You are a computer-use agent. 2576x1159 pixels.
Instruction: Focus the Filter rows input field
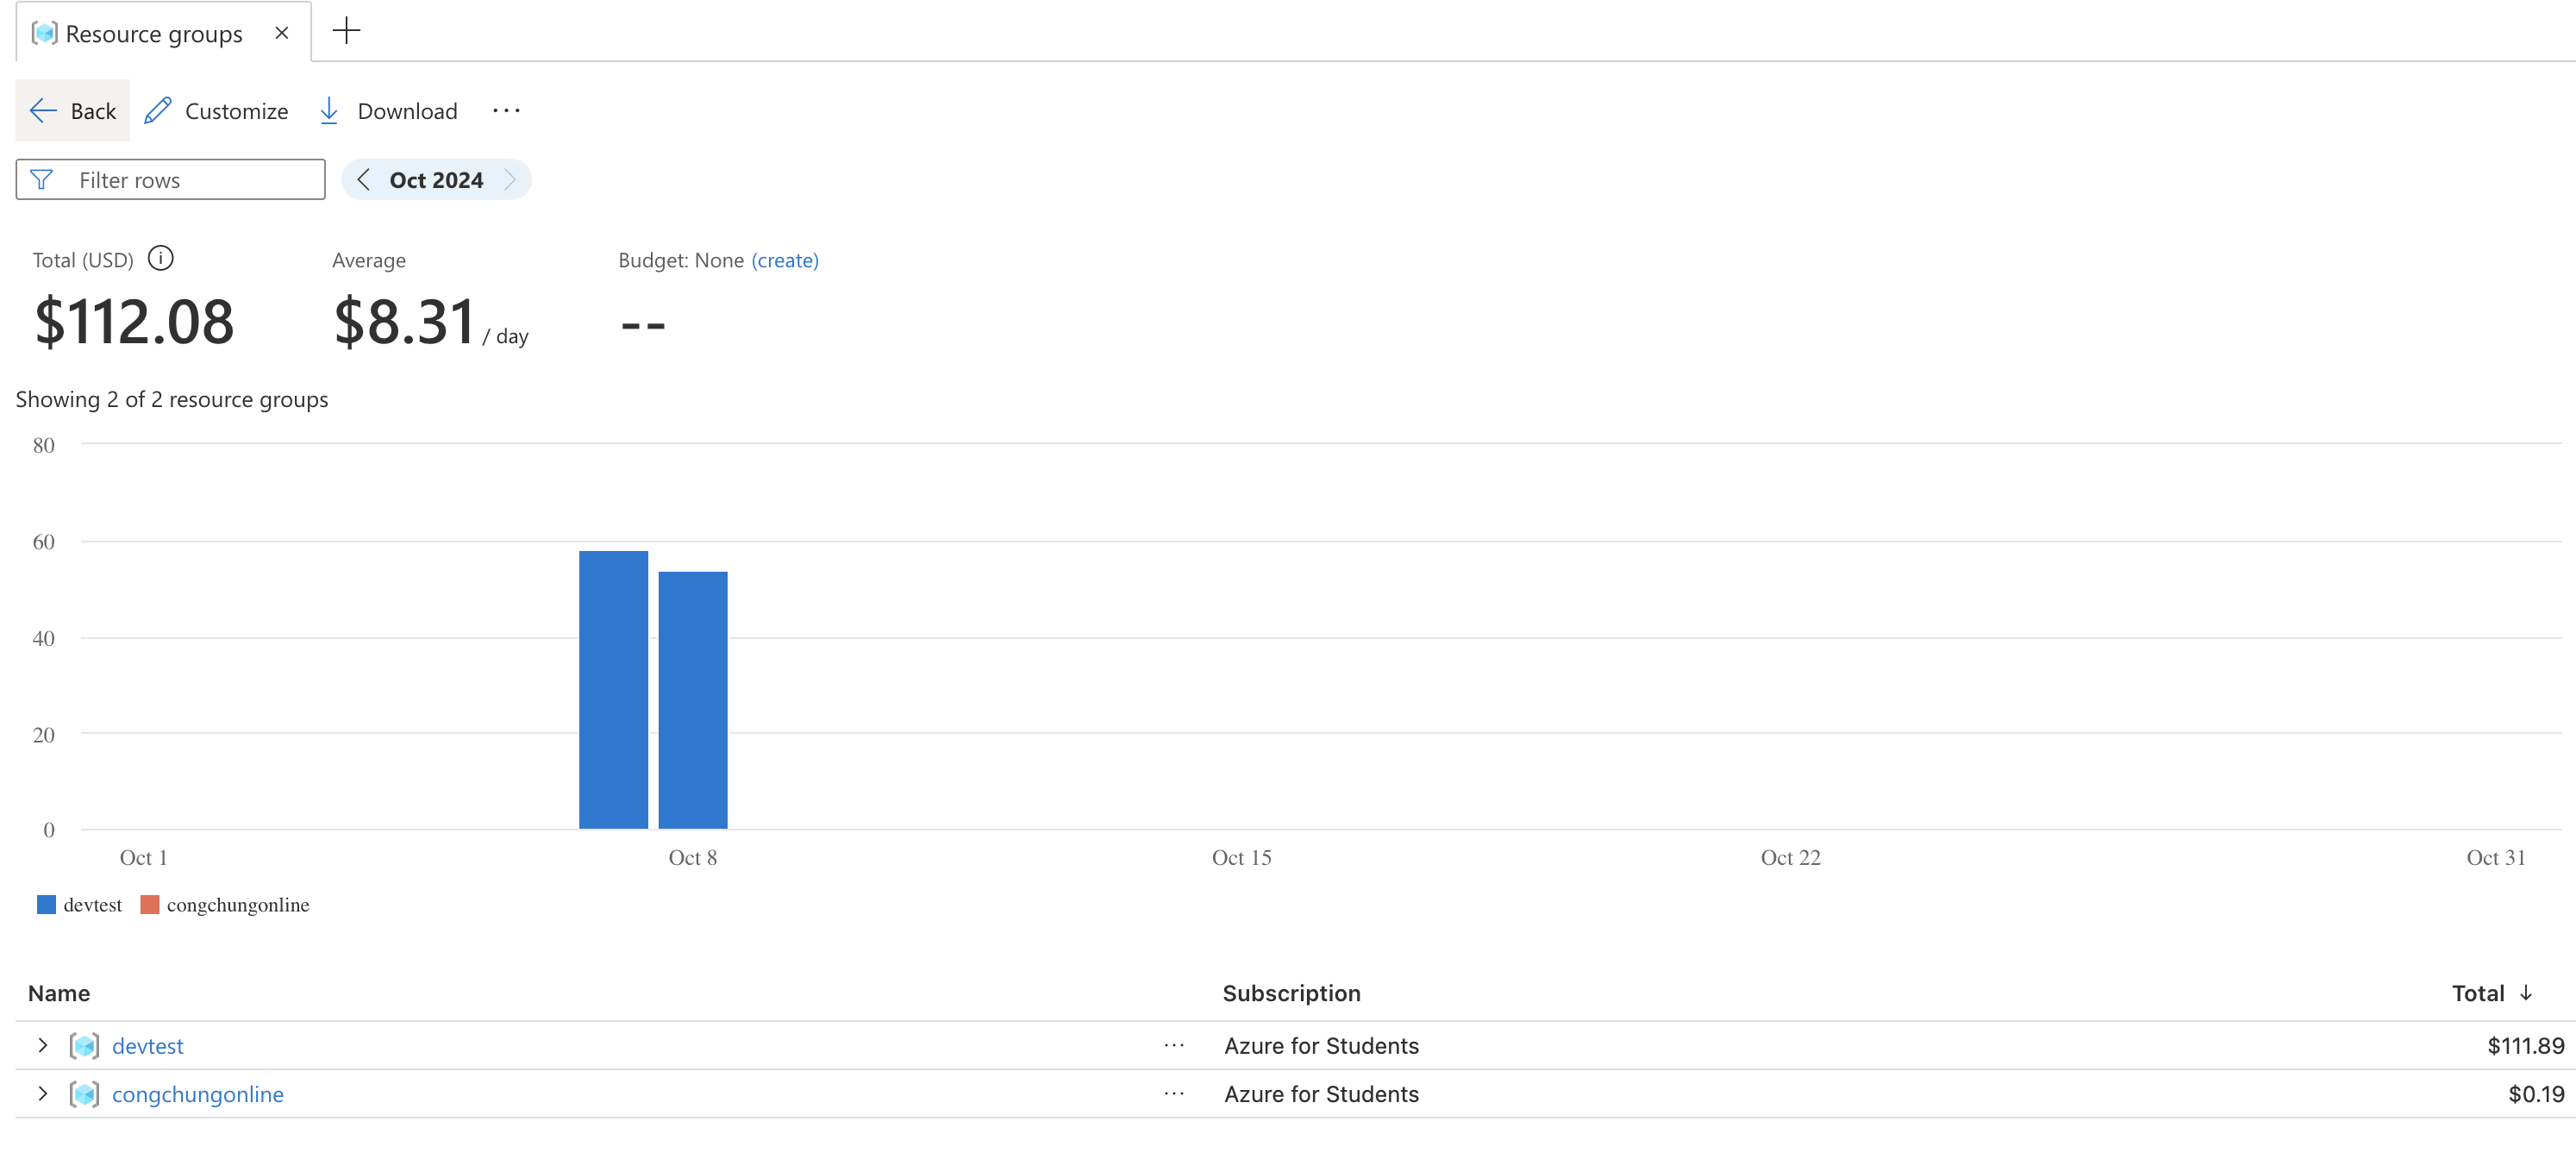coord(170,180)
